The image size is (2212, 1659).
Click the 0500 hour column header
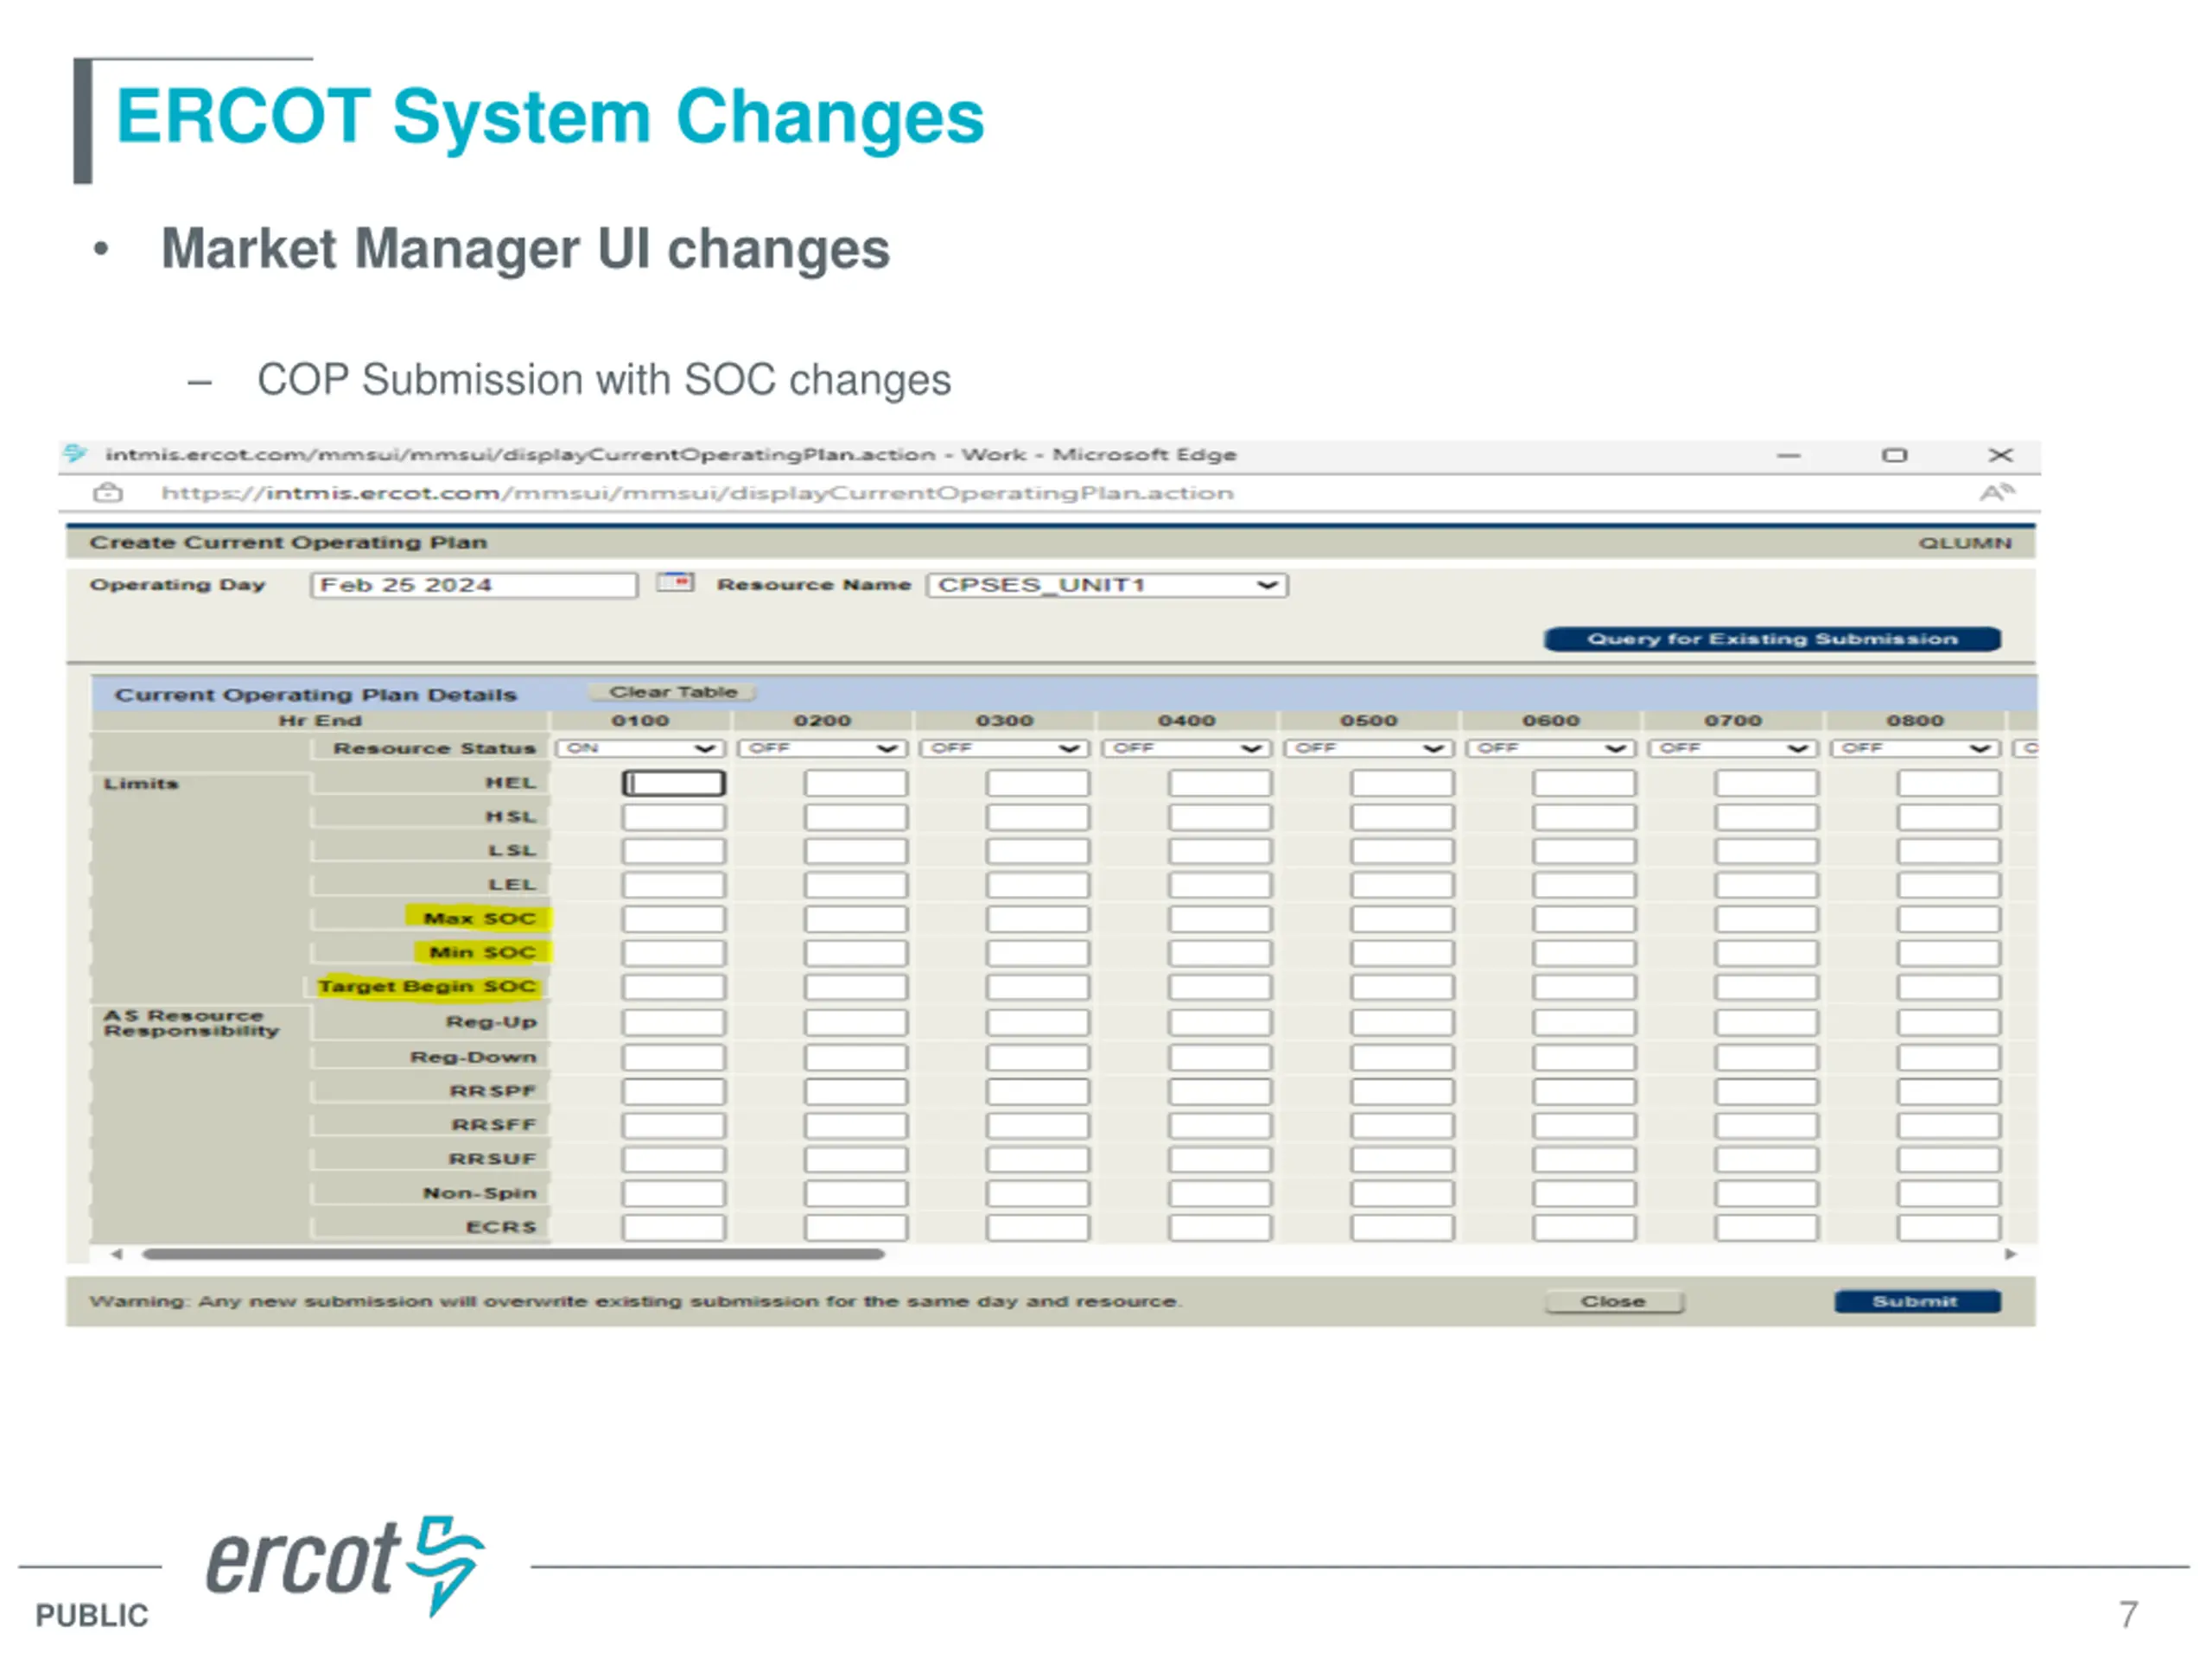tap(1368, 720)
